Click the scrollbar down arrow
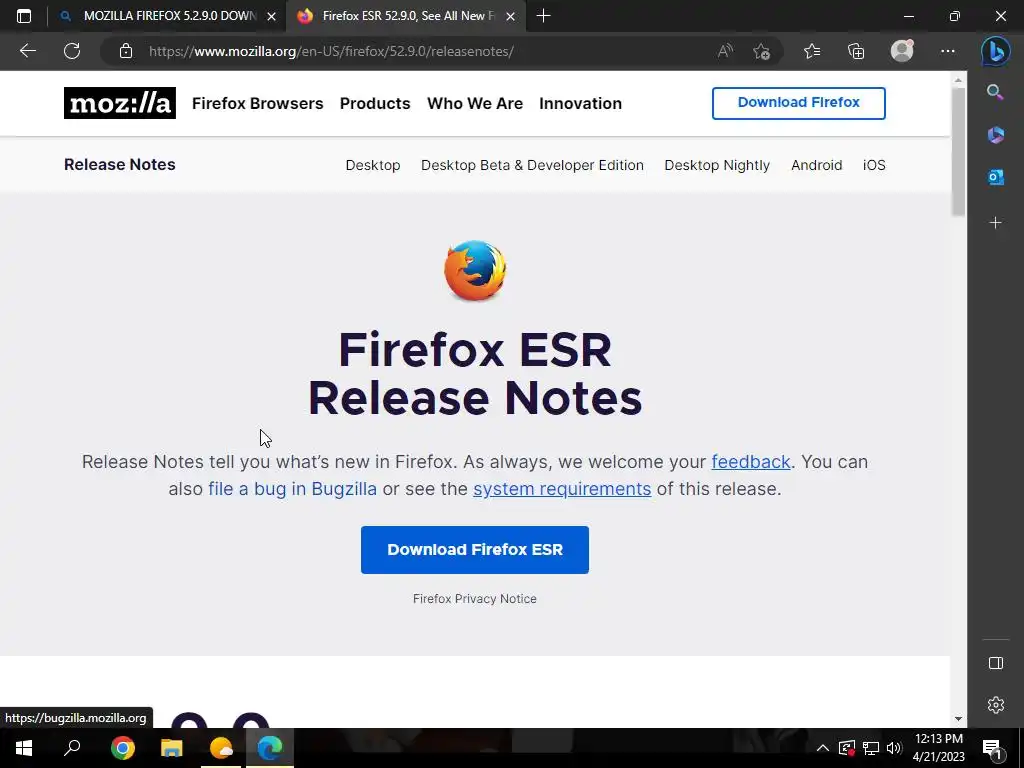 coord(958,718)
